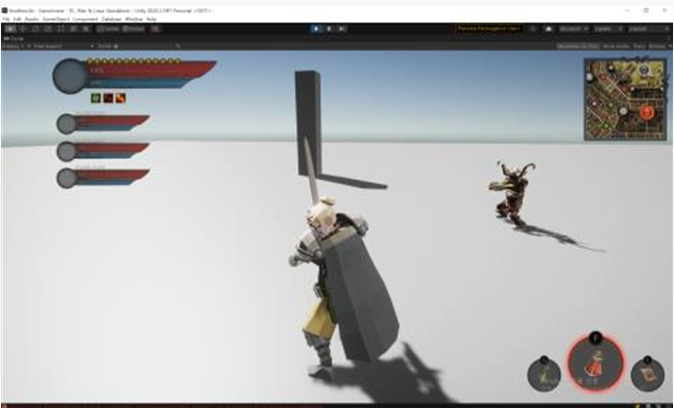Open the Display 1 dropdown
The height and width of the screenshot is (408, 674).
point(14,46)
